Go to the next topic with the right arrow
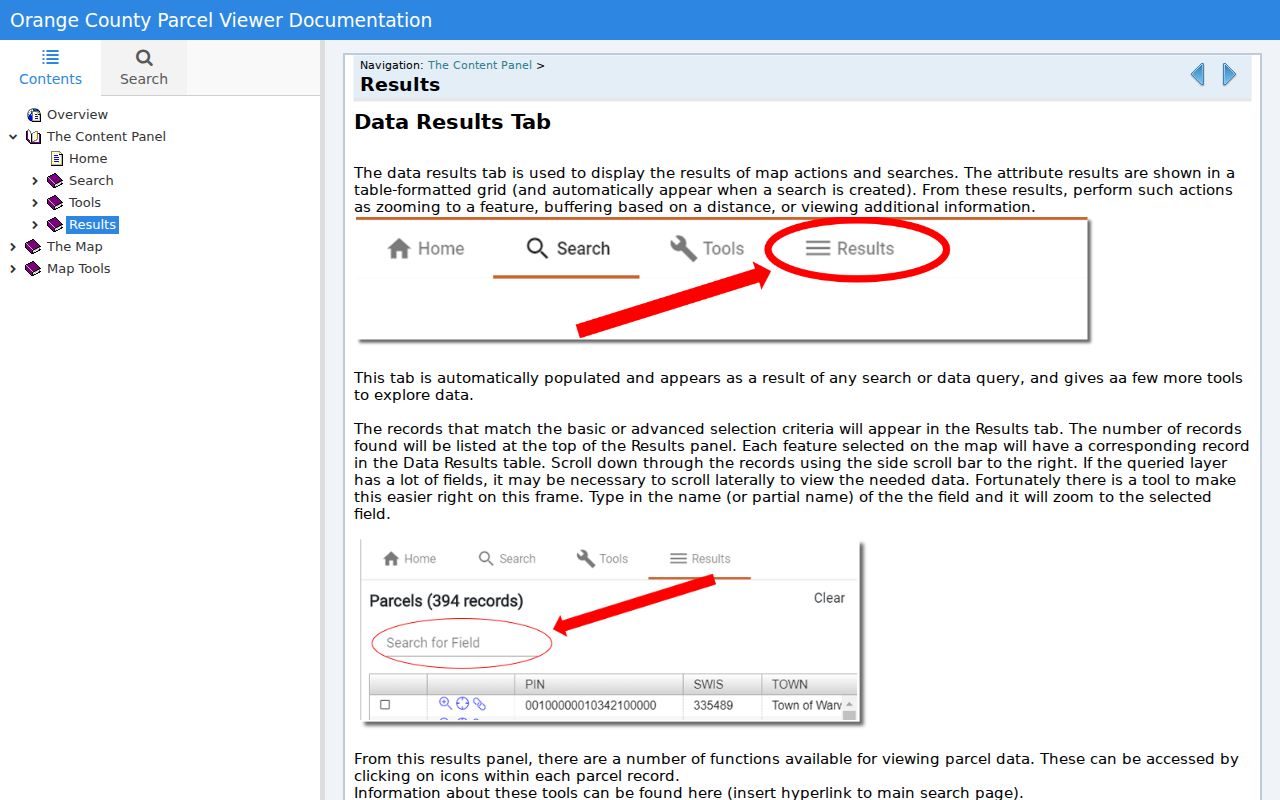1280x800 pixels. click(x=1229, y=74)
